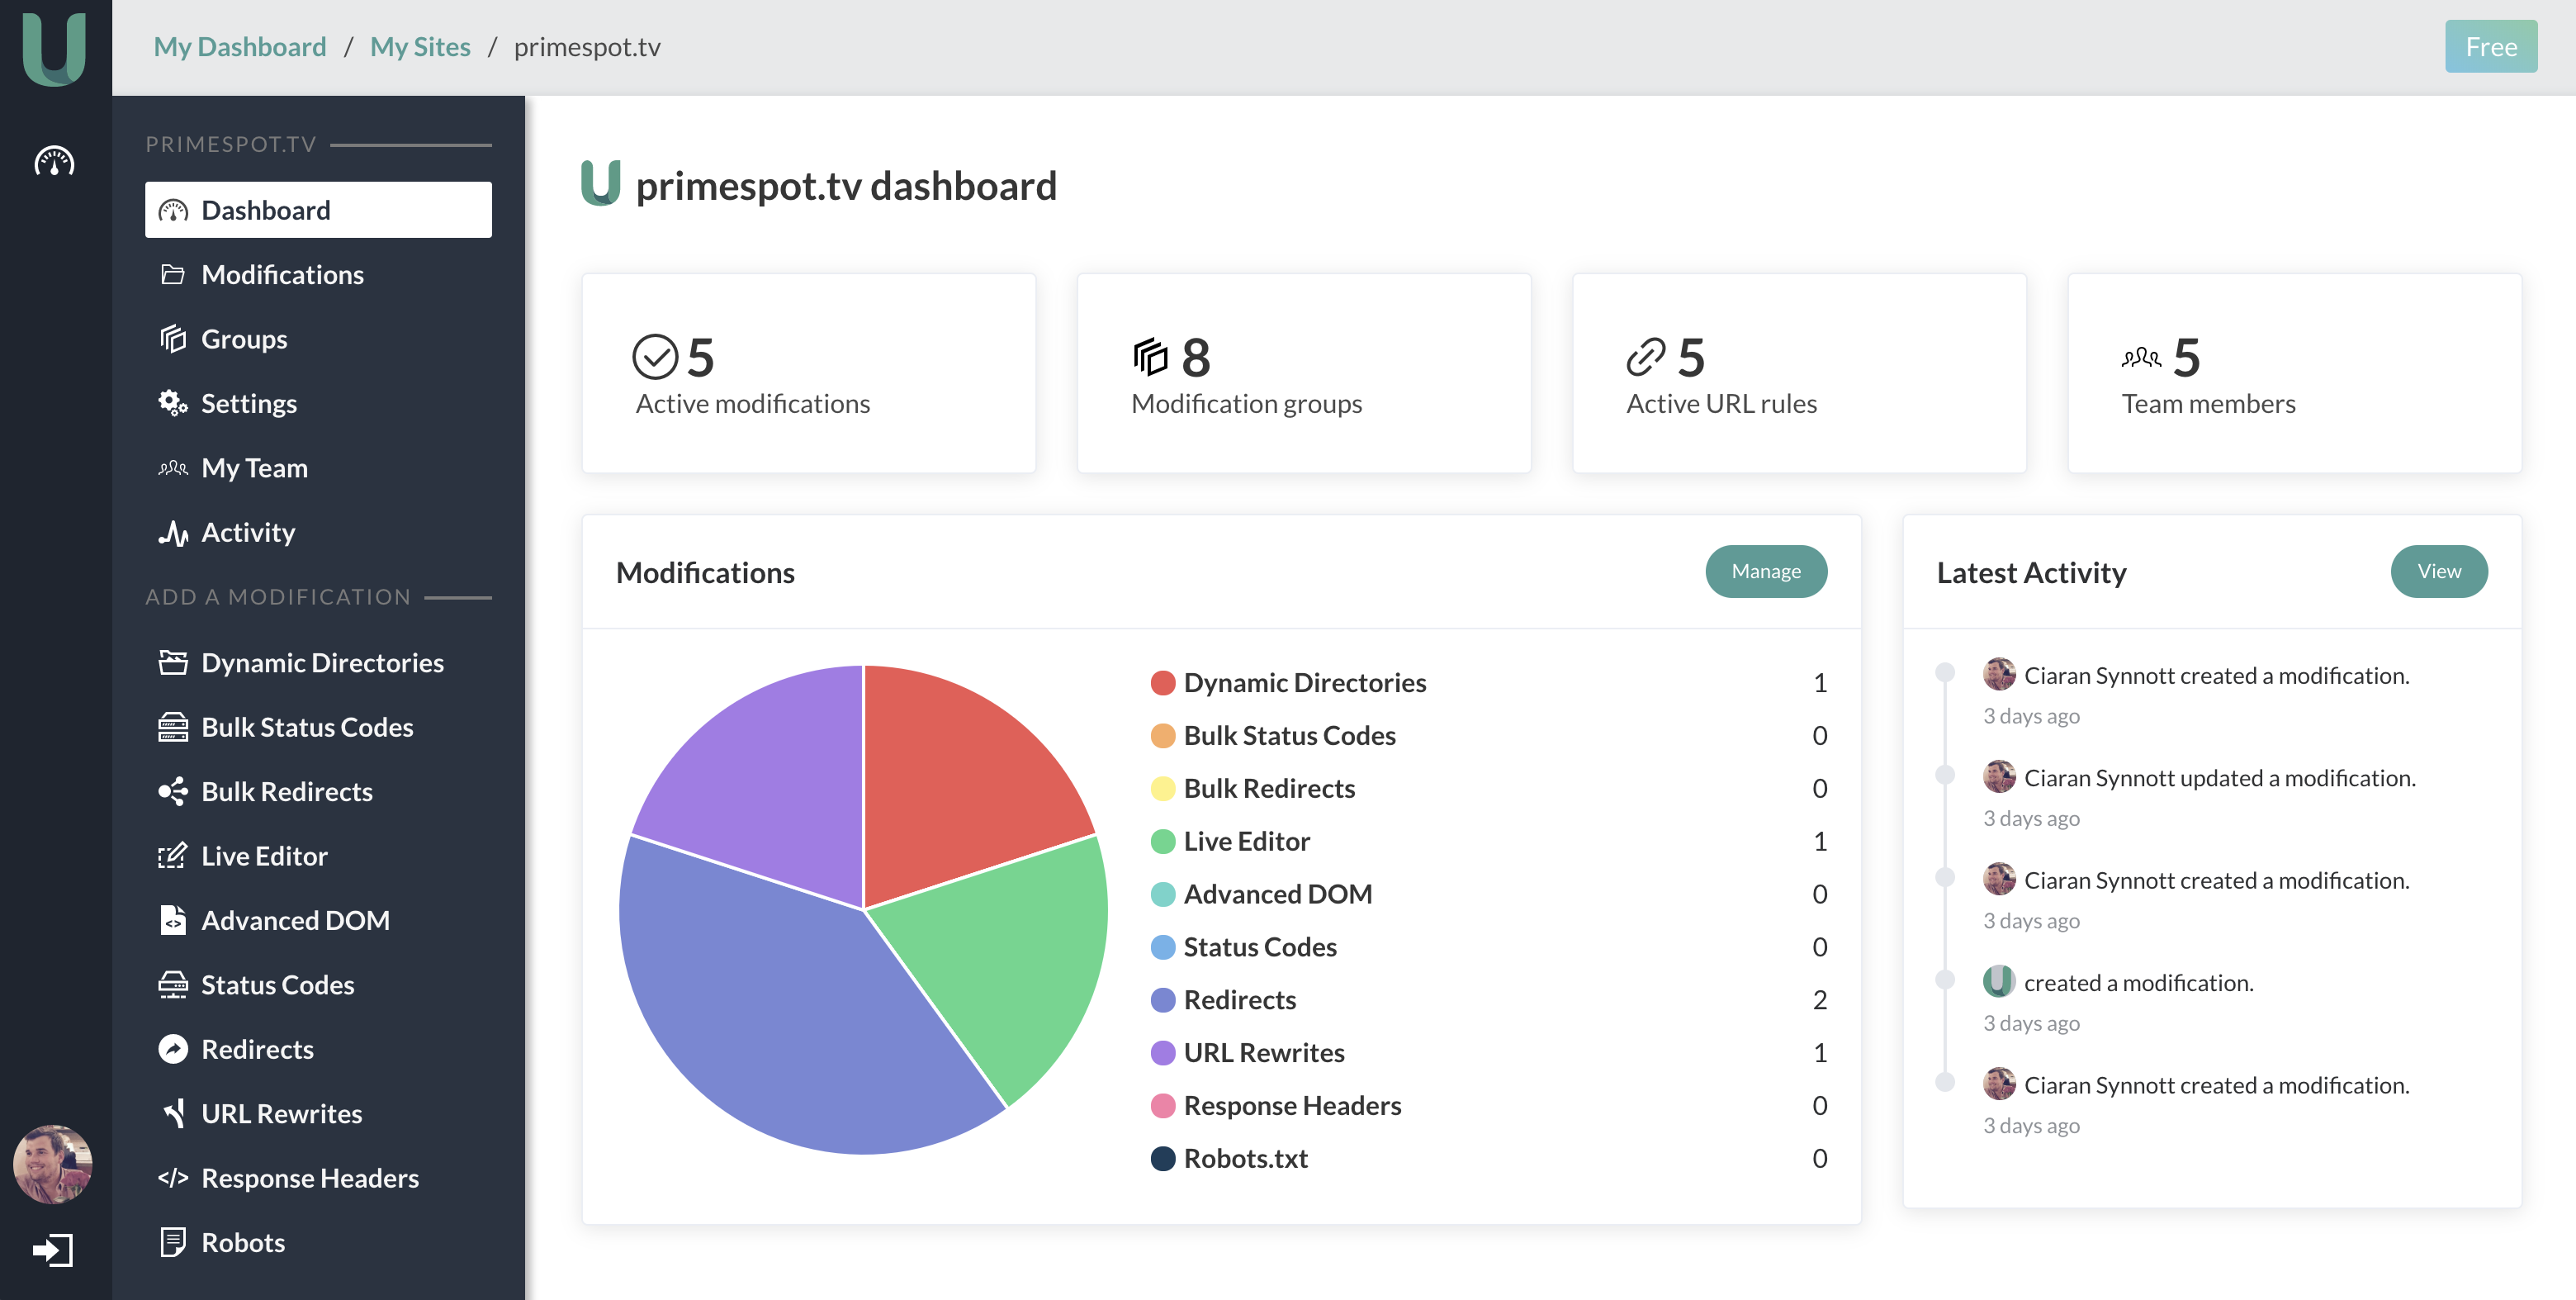The image size is (2576, 1300).
Task: Open Live Editor from the sidebar
Action: point(318,856)
